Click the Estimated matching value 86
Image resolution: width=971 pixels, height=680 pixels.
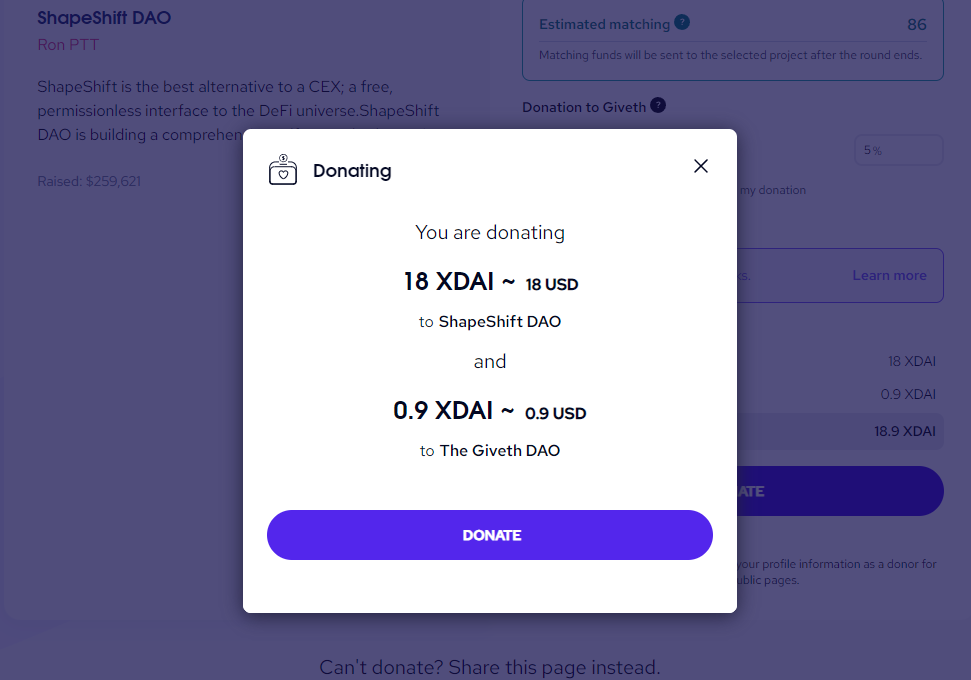pos(917,24)
